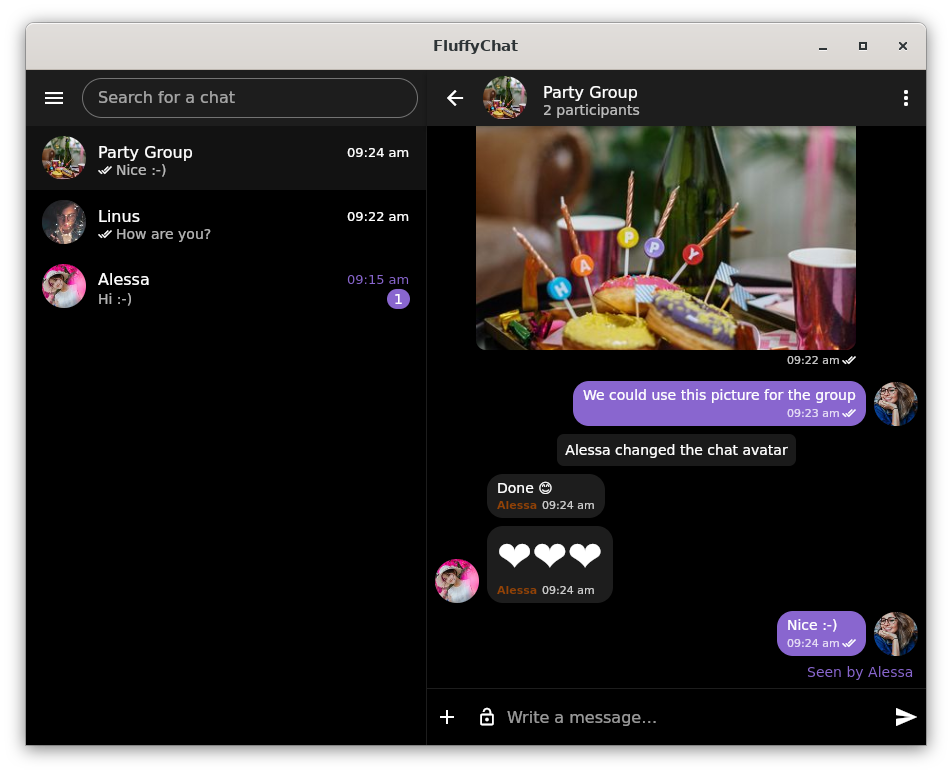Click the back arrow in chat header
952x774 pixels.
(x=455, y=98)
